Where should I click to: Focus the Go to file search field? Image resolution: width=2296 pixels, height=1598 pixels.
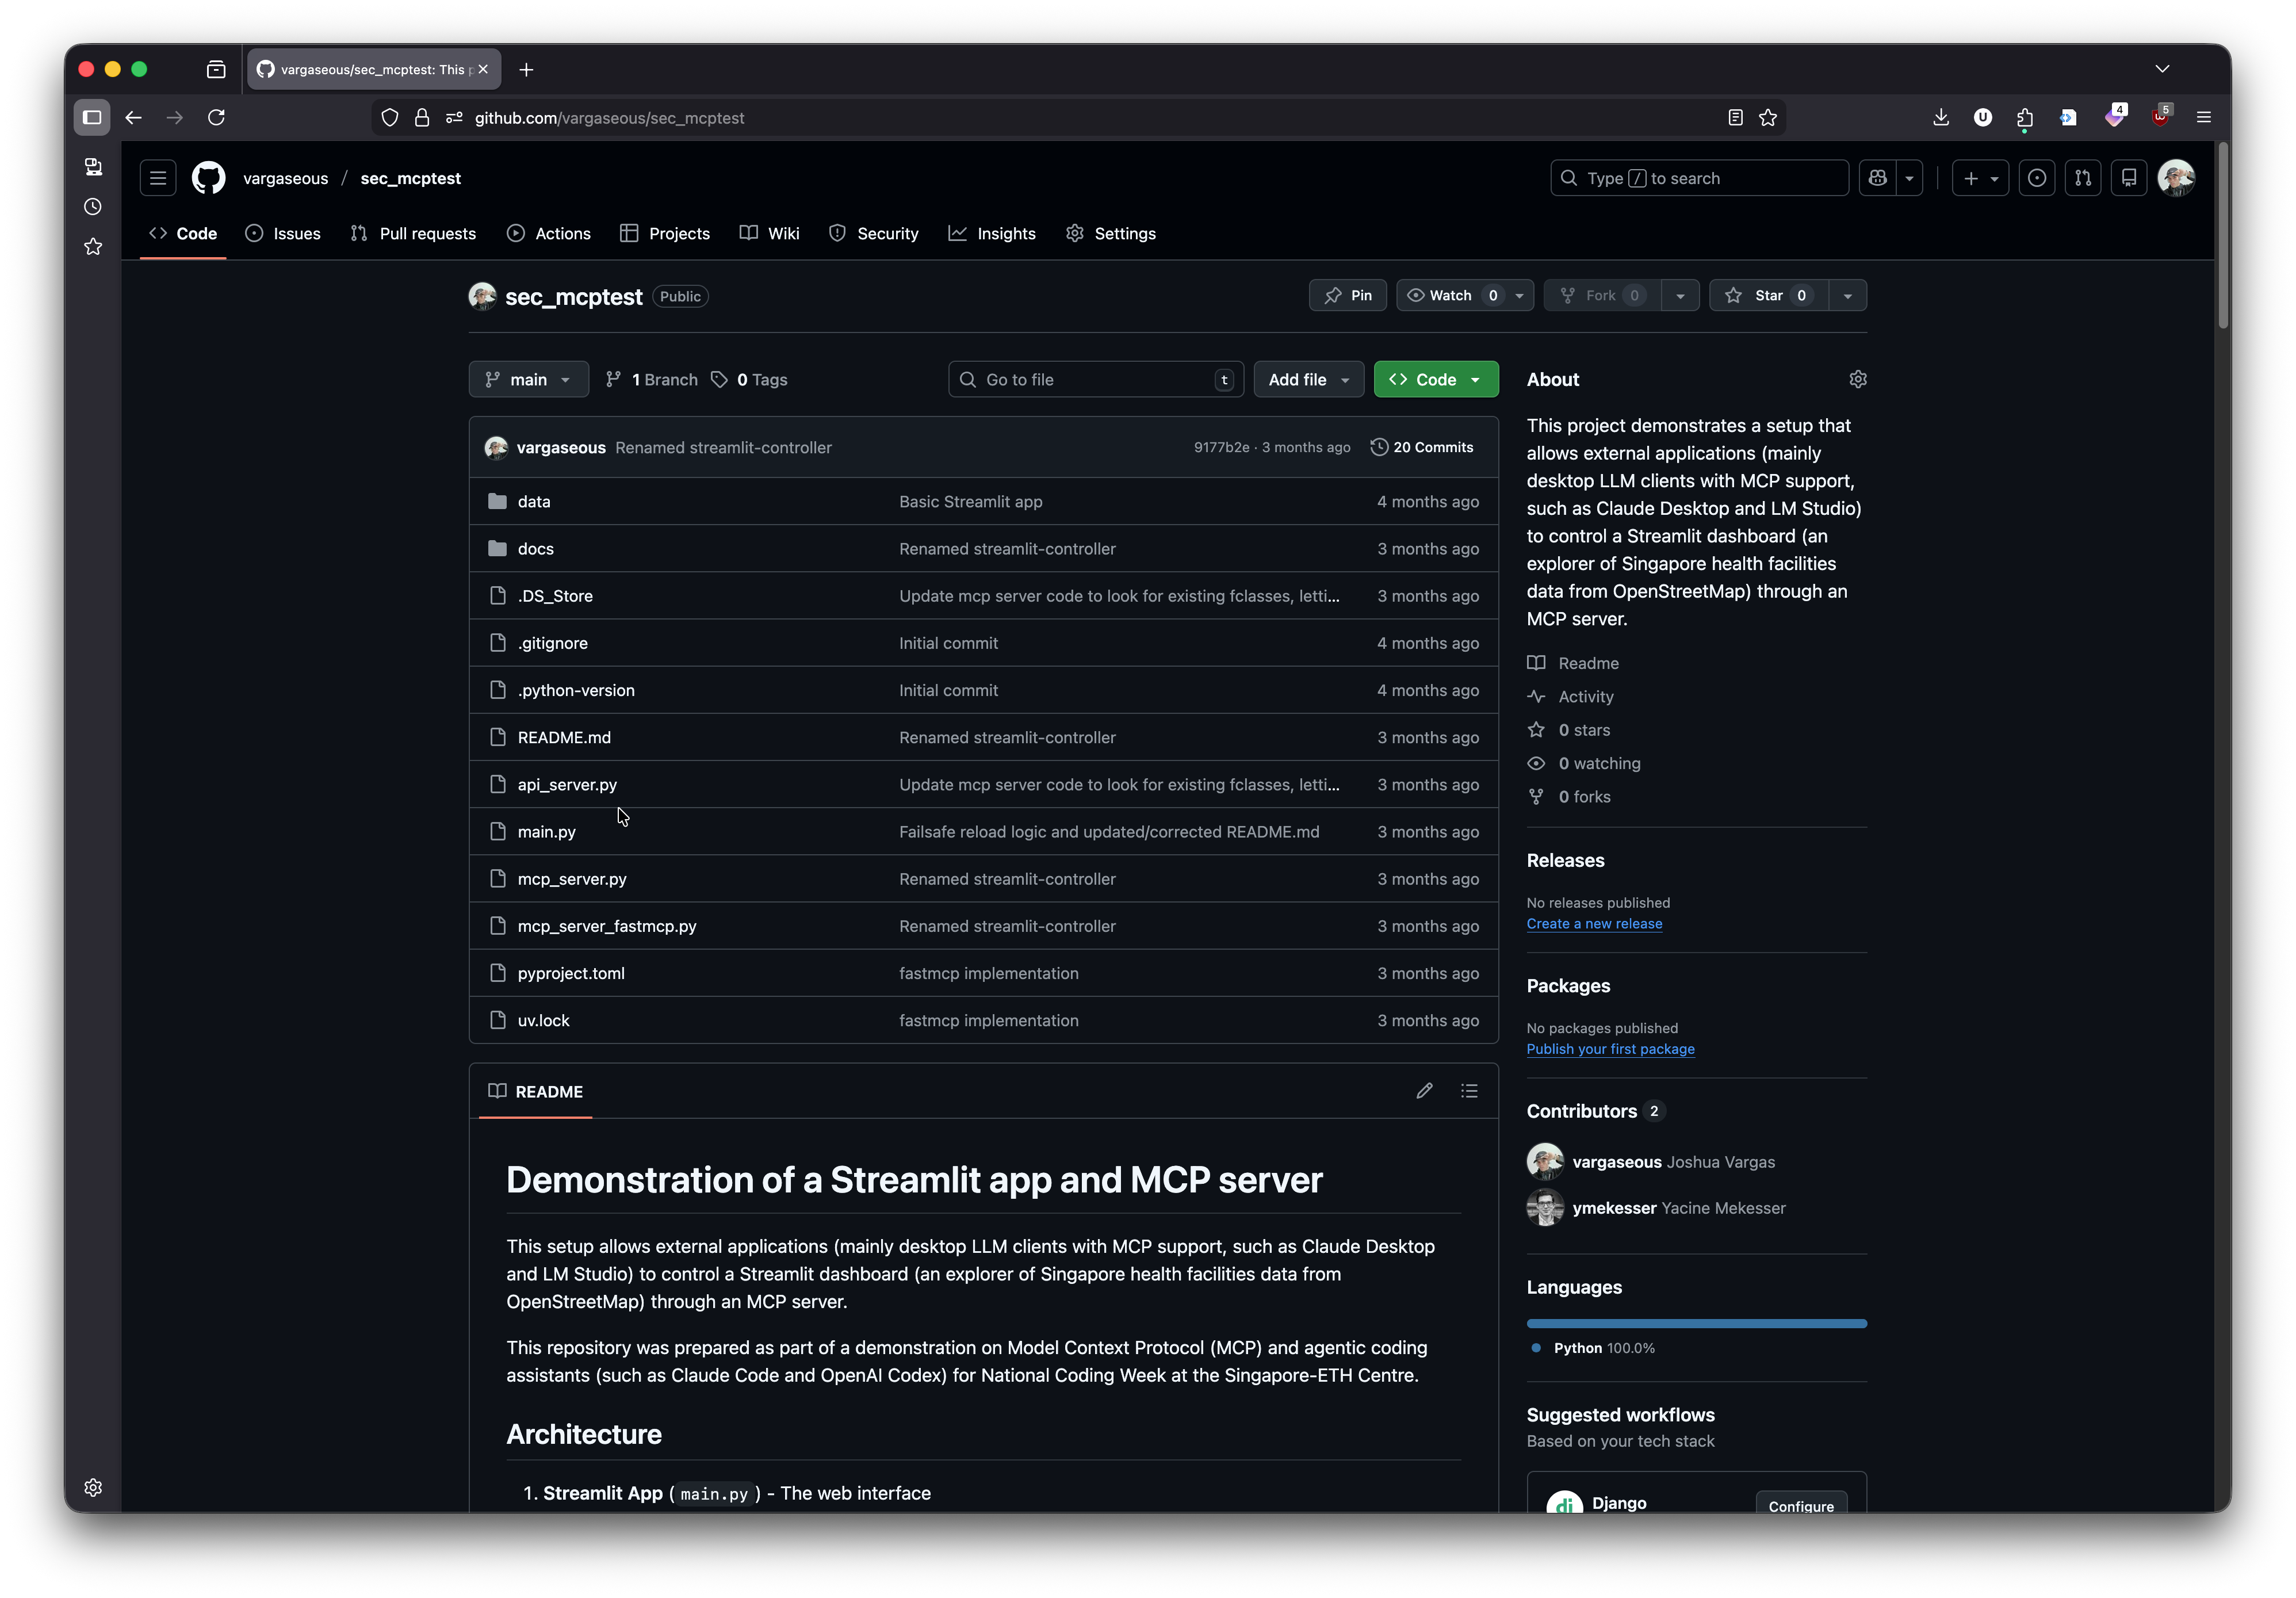[x=1095, y=379]
